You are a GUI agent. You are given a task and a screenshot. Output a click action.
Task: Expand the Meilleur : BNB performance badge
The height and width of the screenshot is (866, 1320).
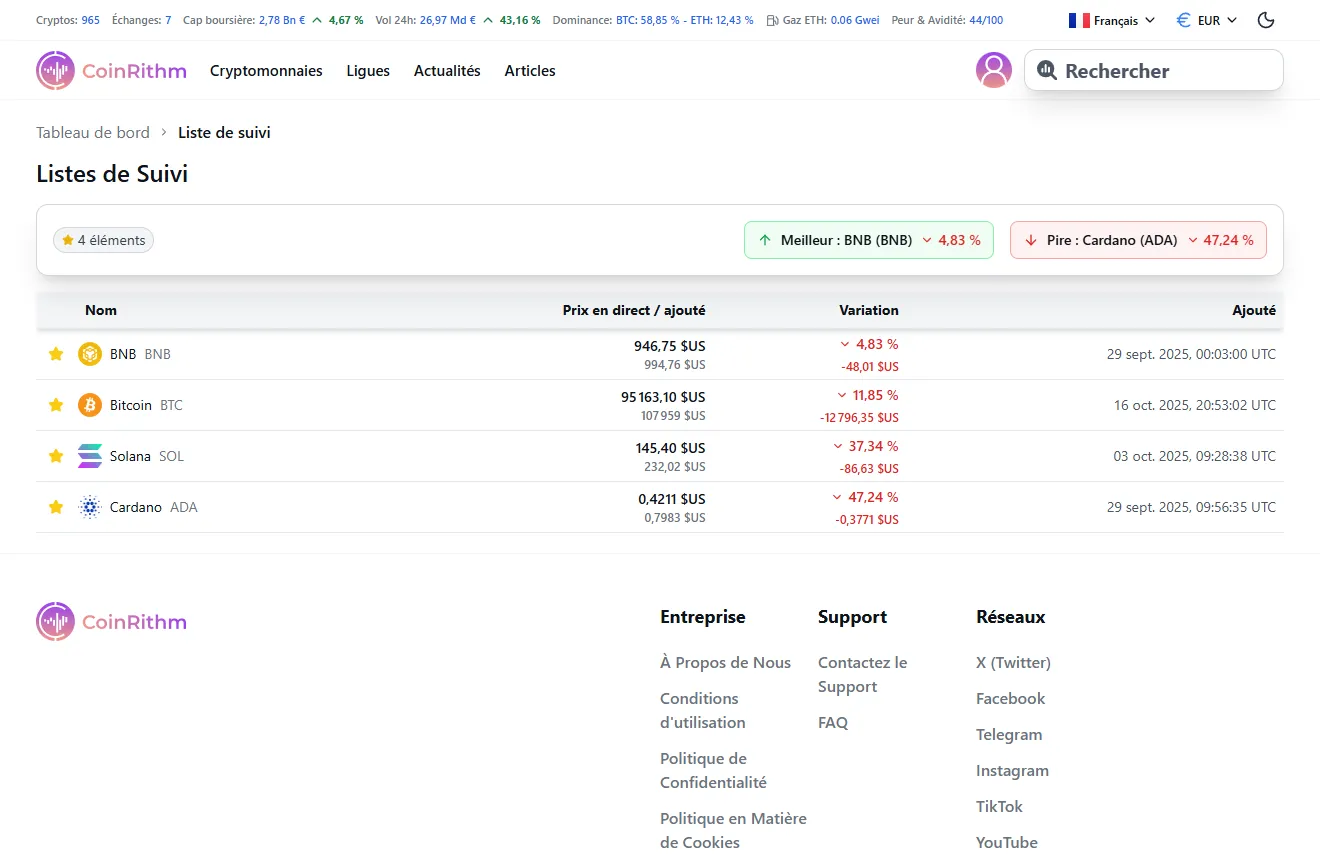(x=868, y=240)
